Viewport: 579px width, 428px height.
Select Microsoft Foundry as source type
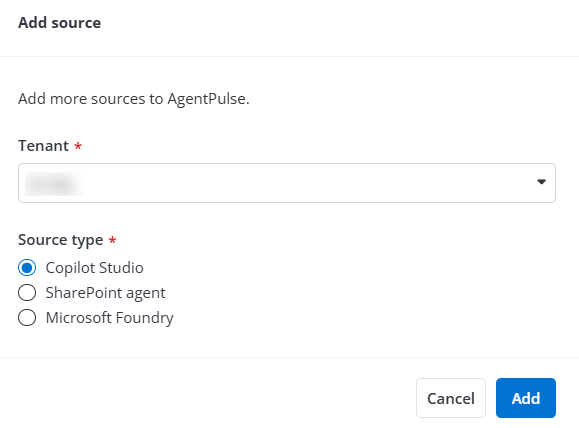(x=27, y=318)
